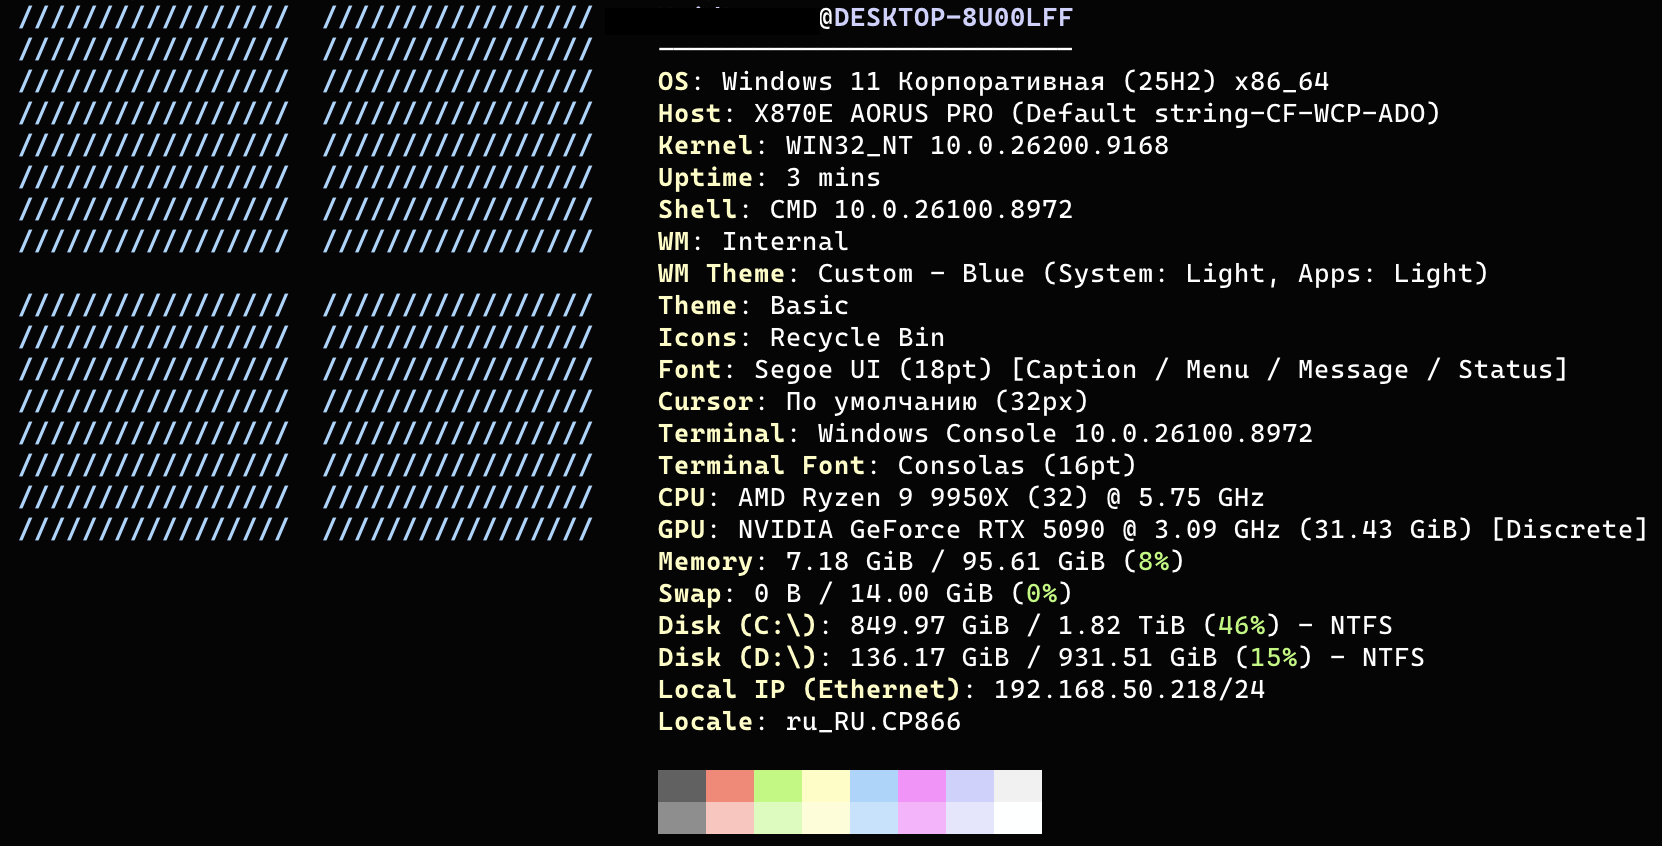Select the 'GPU' label
The height and width of the screenshot is (846, 1662).
(681, 530)
